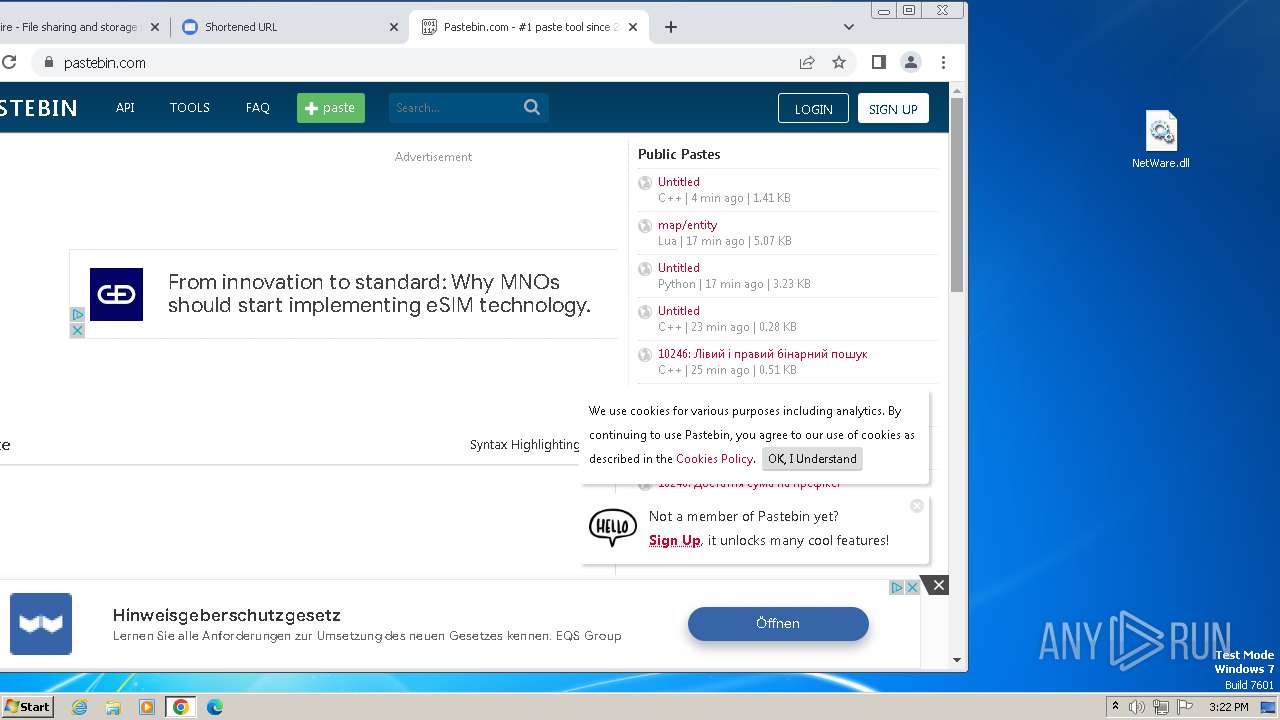Open the Chrome three-dot menu
The width and height of the screenshot is (1280, 720).
tap(943, 62)
